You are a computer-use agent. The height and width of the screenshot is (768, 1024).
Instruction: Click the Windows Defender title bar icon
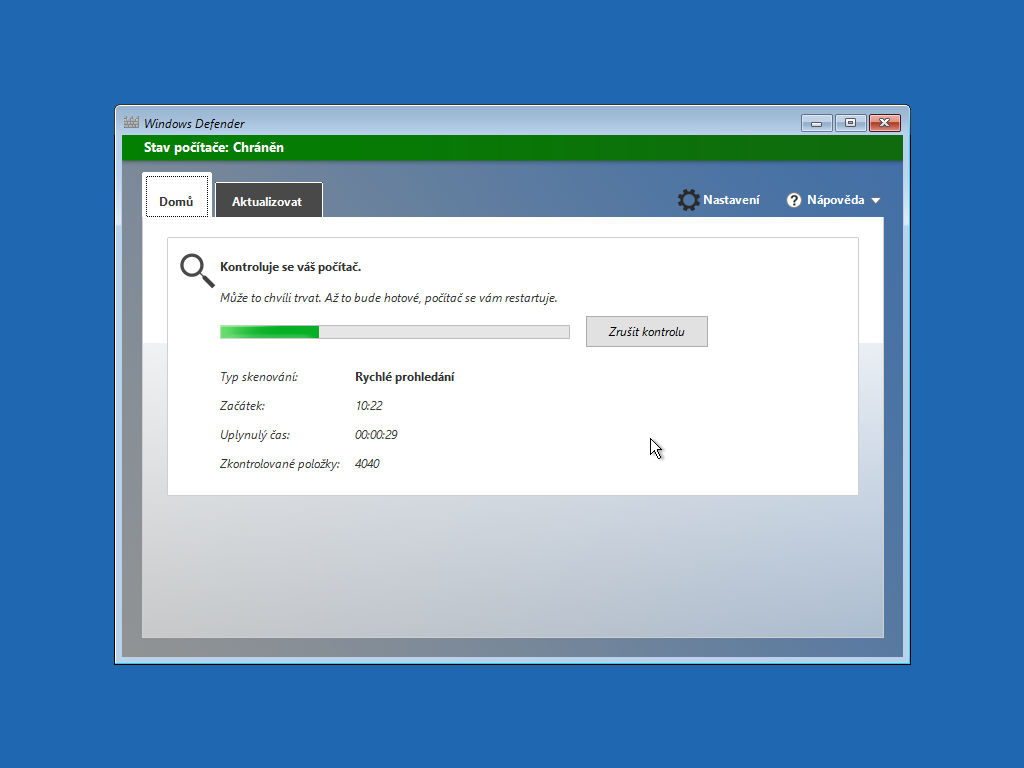coord(131,122)
